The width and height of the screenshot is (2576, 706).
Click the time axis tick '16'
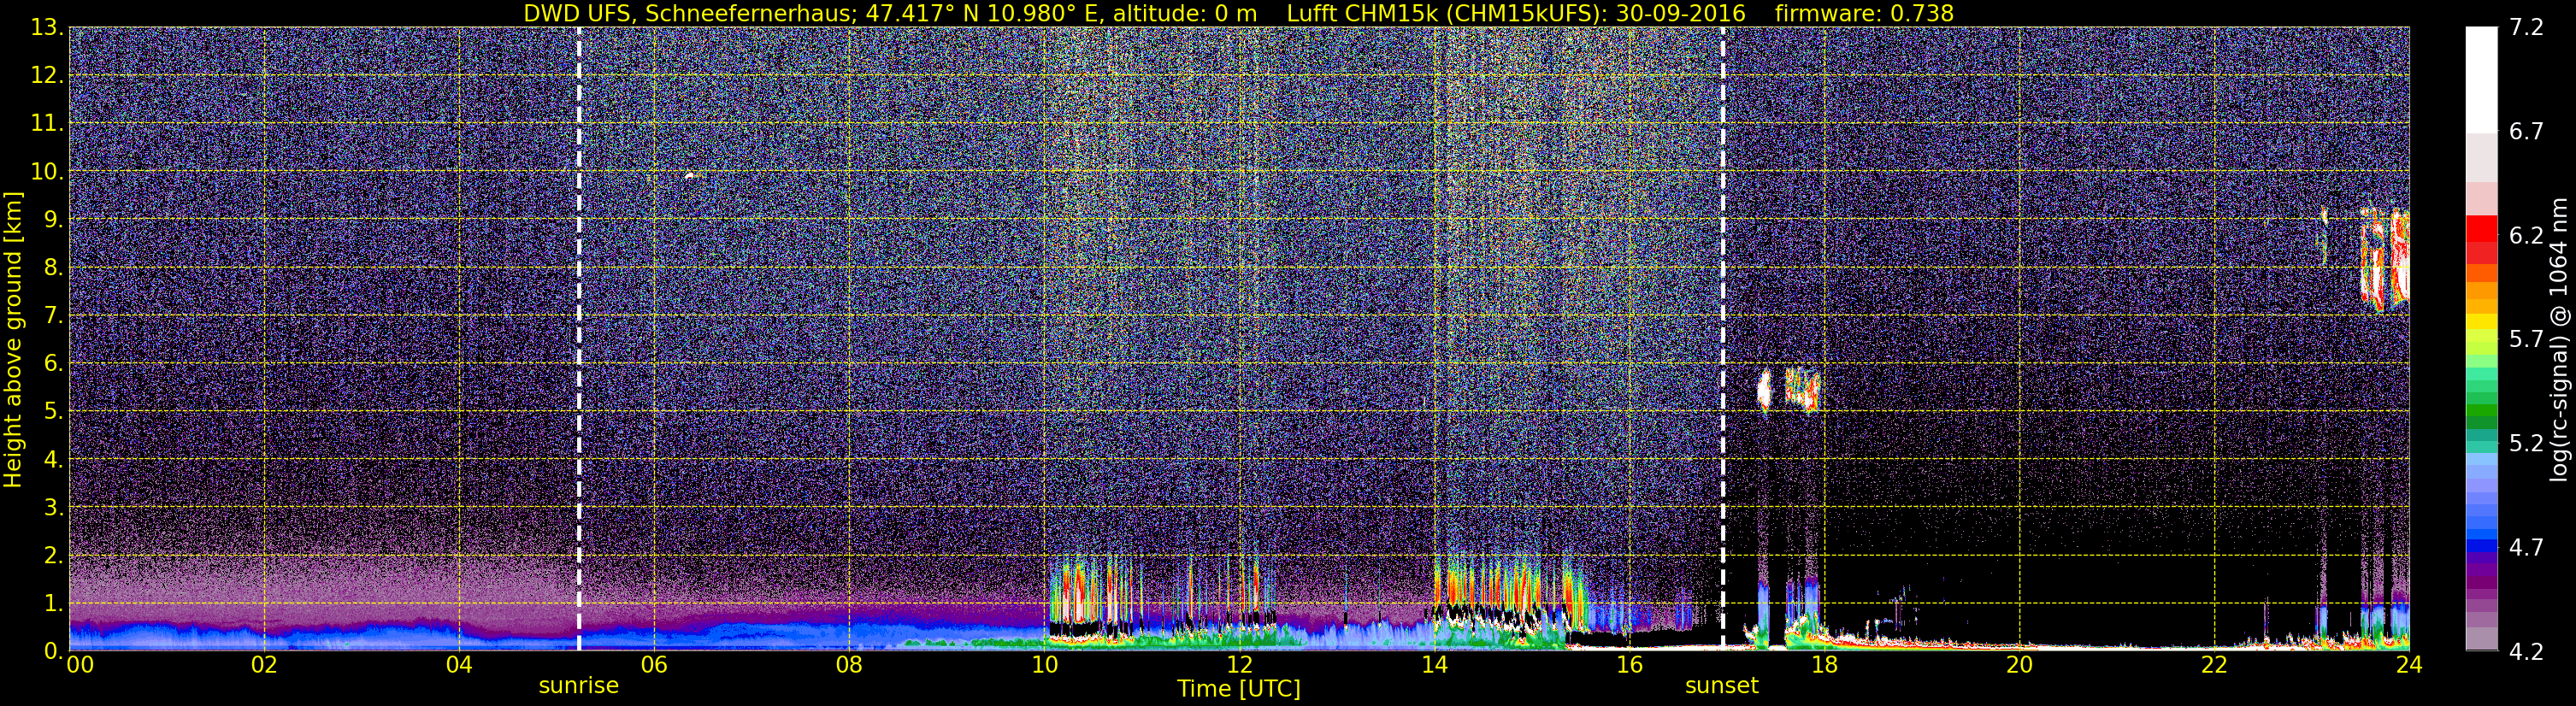click(1629, 666)
